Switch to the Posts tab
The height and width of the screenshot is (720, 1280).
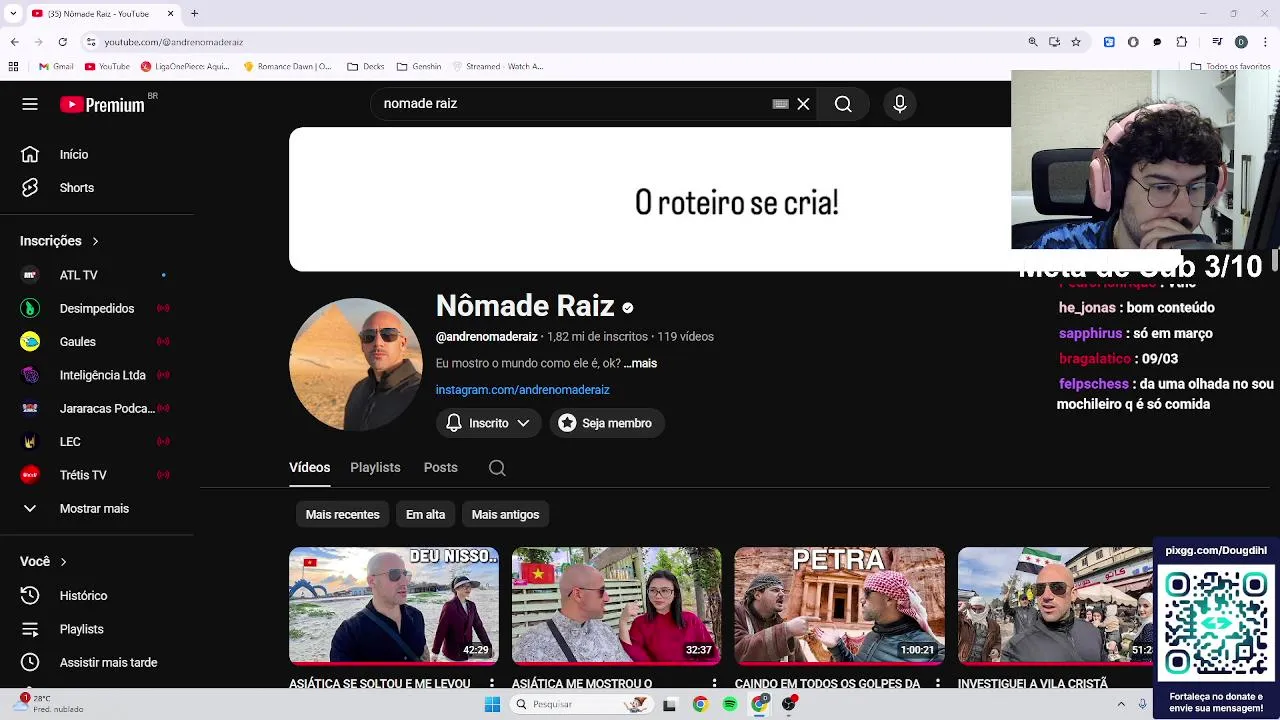click(x=440, y=467)
